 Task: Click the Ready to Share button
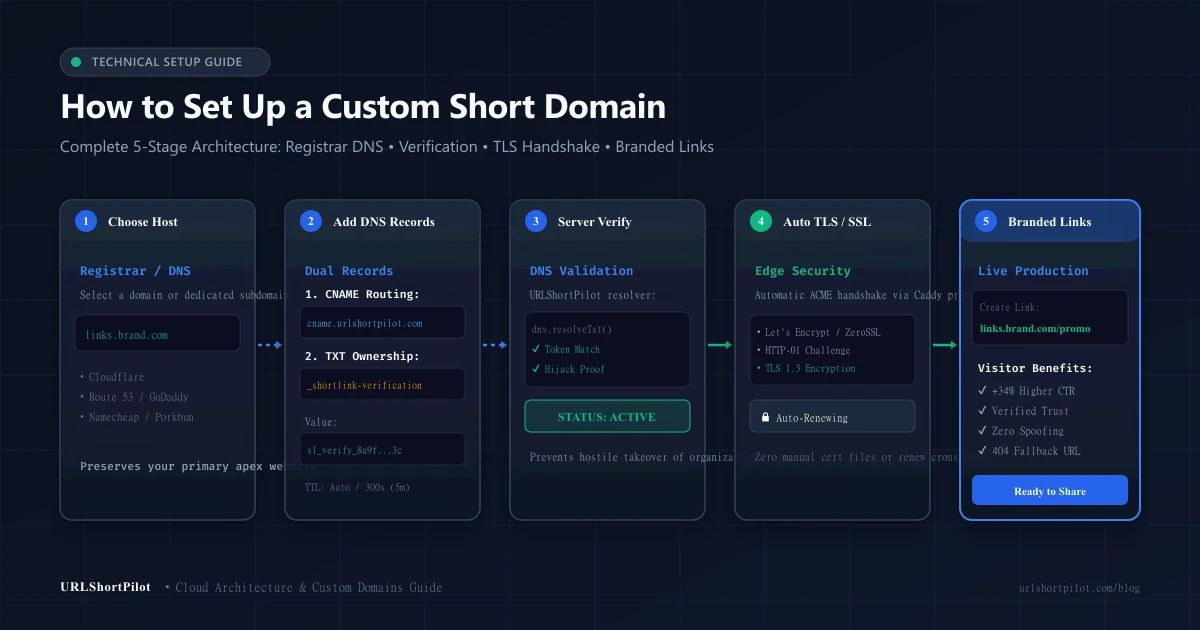pyautogui.click(x=1050, y=490)
